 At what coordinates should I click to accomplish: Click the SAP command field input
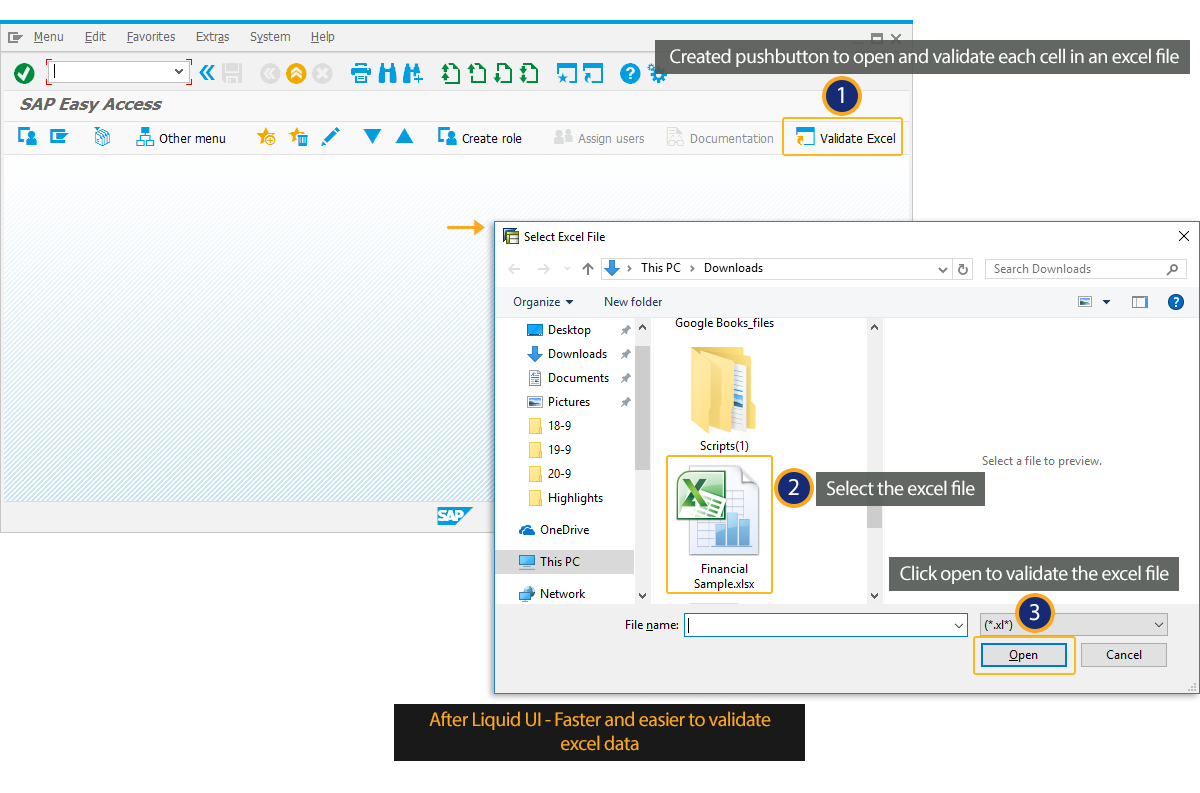point(111,72)
